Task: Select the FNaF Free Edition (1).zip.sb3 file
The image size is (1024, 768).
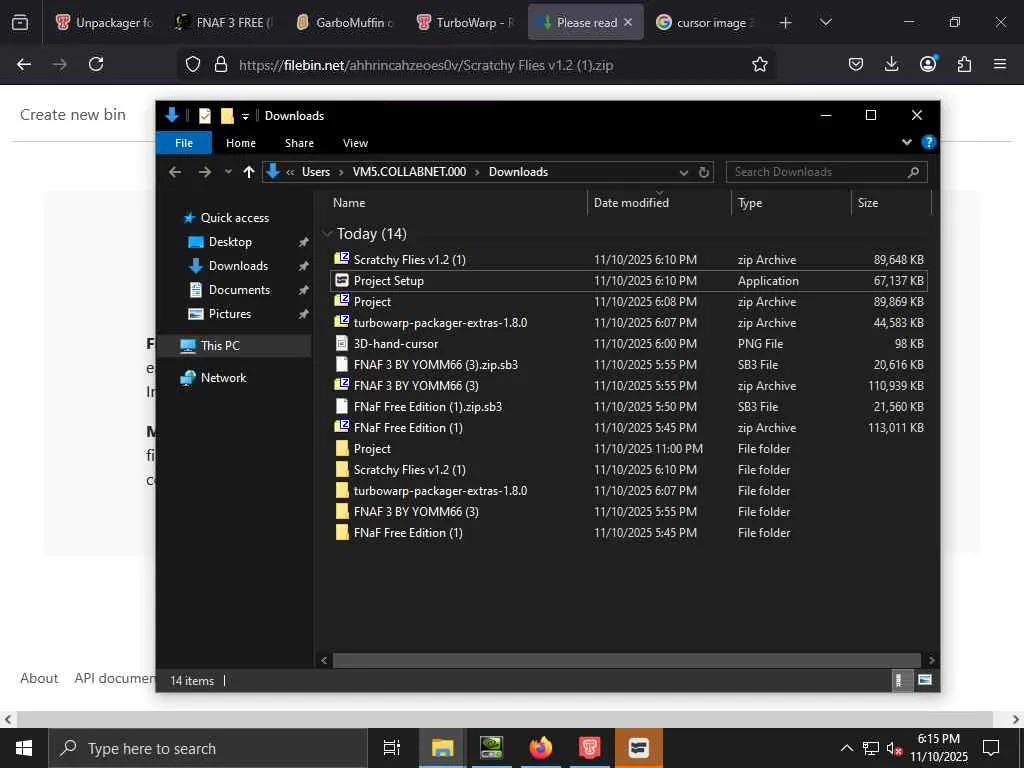Action: (428, 406)
